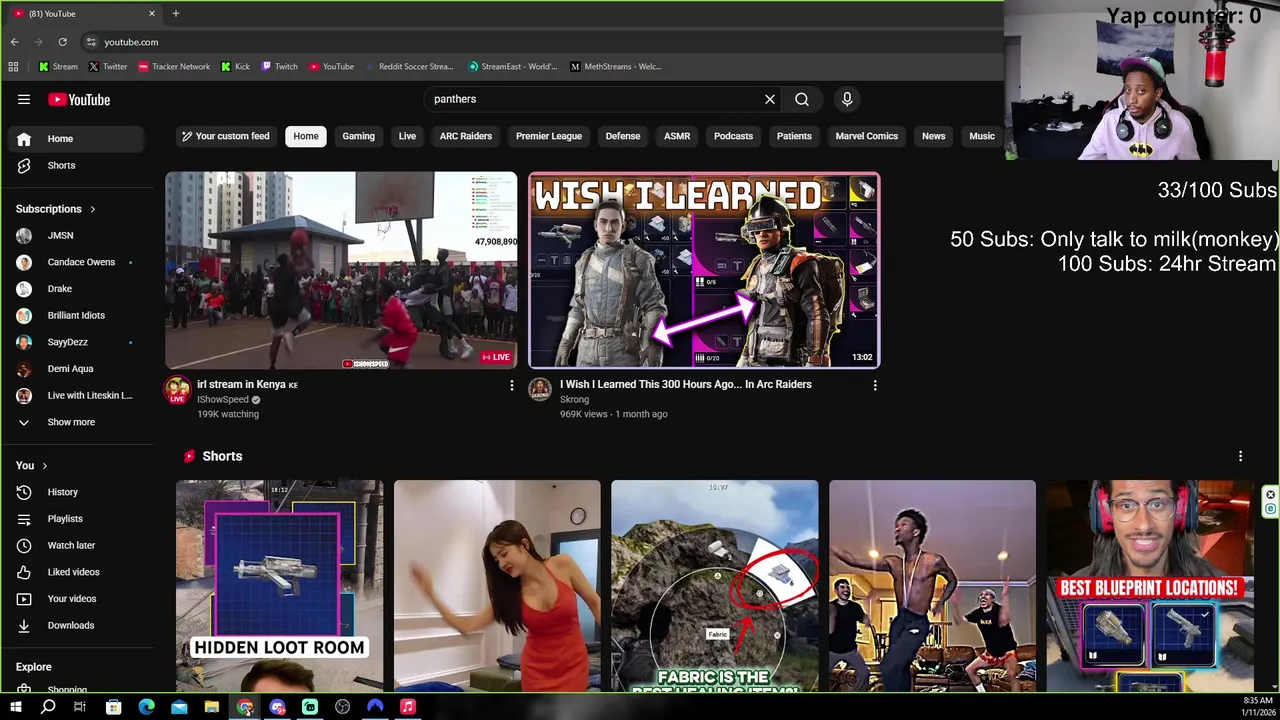This screenshot has height=720, width=1280.
Task: Open Brilliant Idiots subscription channel
Action: click(x=76, y=315)
